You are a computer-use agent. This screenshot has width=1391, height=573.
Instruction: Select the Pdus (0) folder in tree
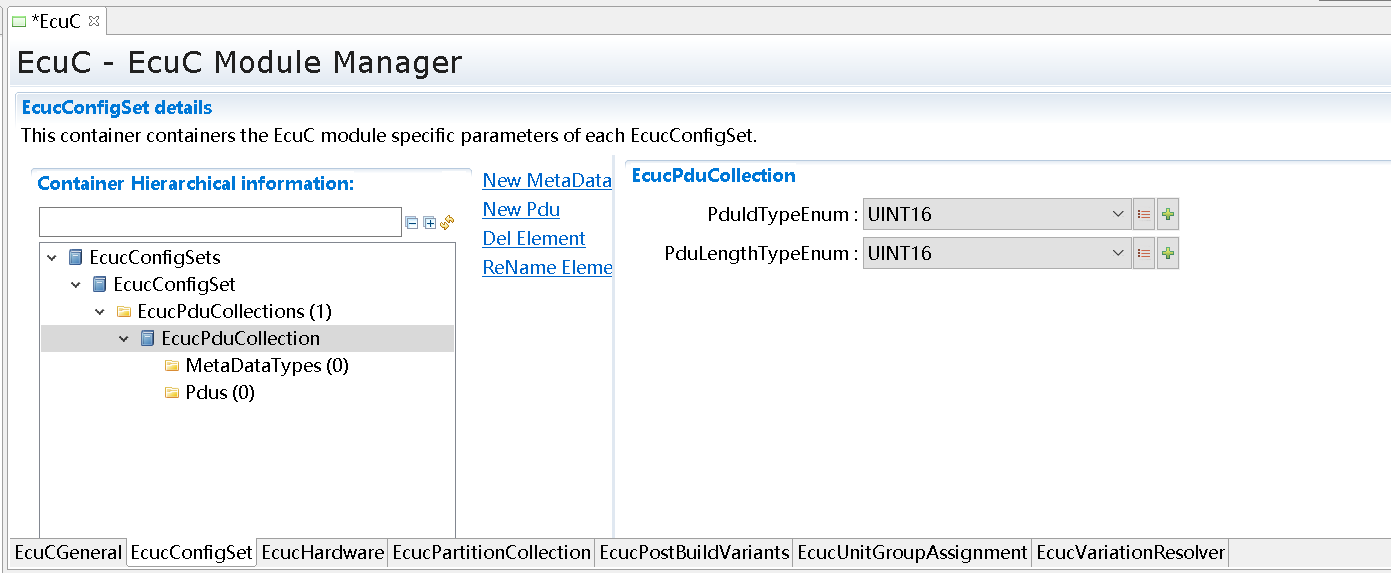(x=219, y=393)
